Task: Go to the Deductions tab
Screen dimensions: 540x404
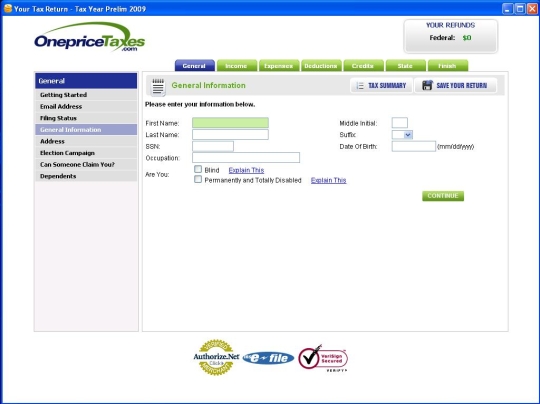Action: click(x=321, y=65)
